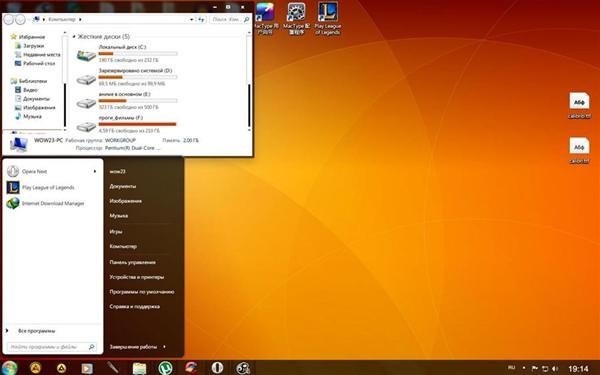Open the MacType gear desktop shortcut
This screenshot has height=375, width=600.
click(x=297, y=18)
